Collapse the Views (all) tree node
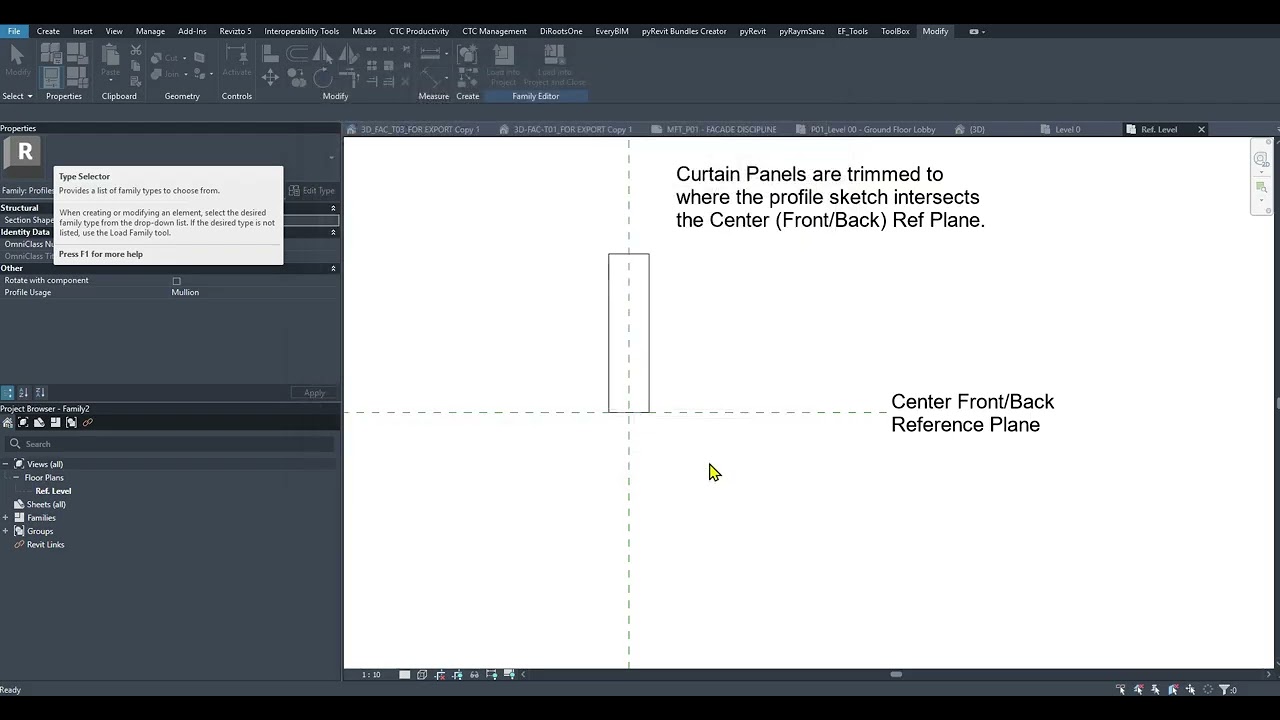The width and height of the screenshot is (1280, 720). tap(6, 464)
